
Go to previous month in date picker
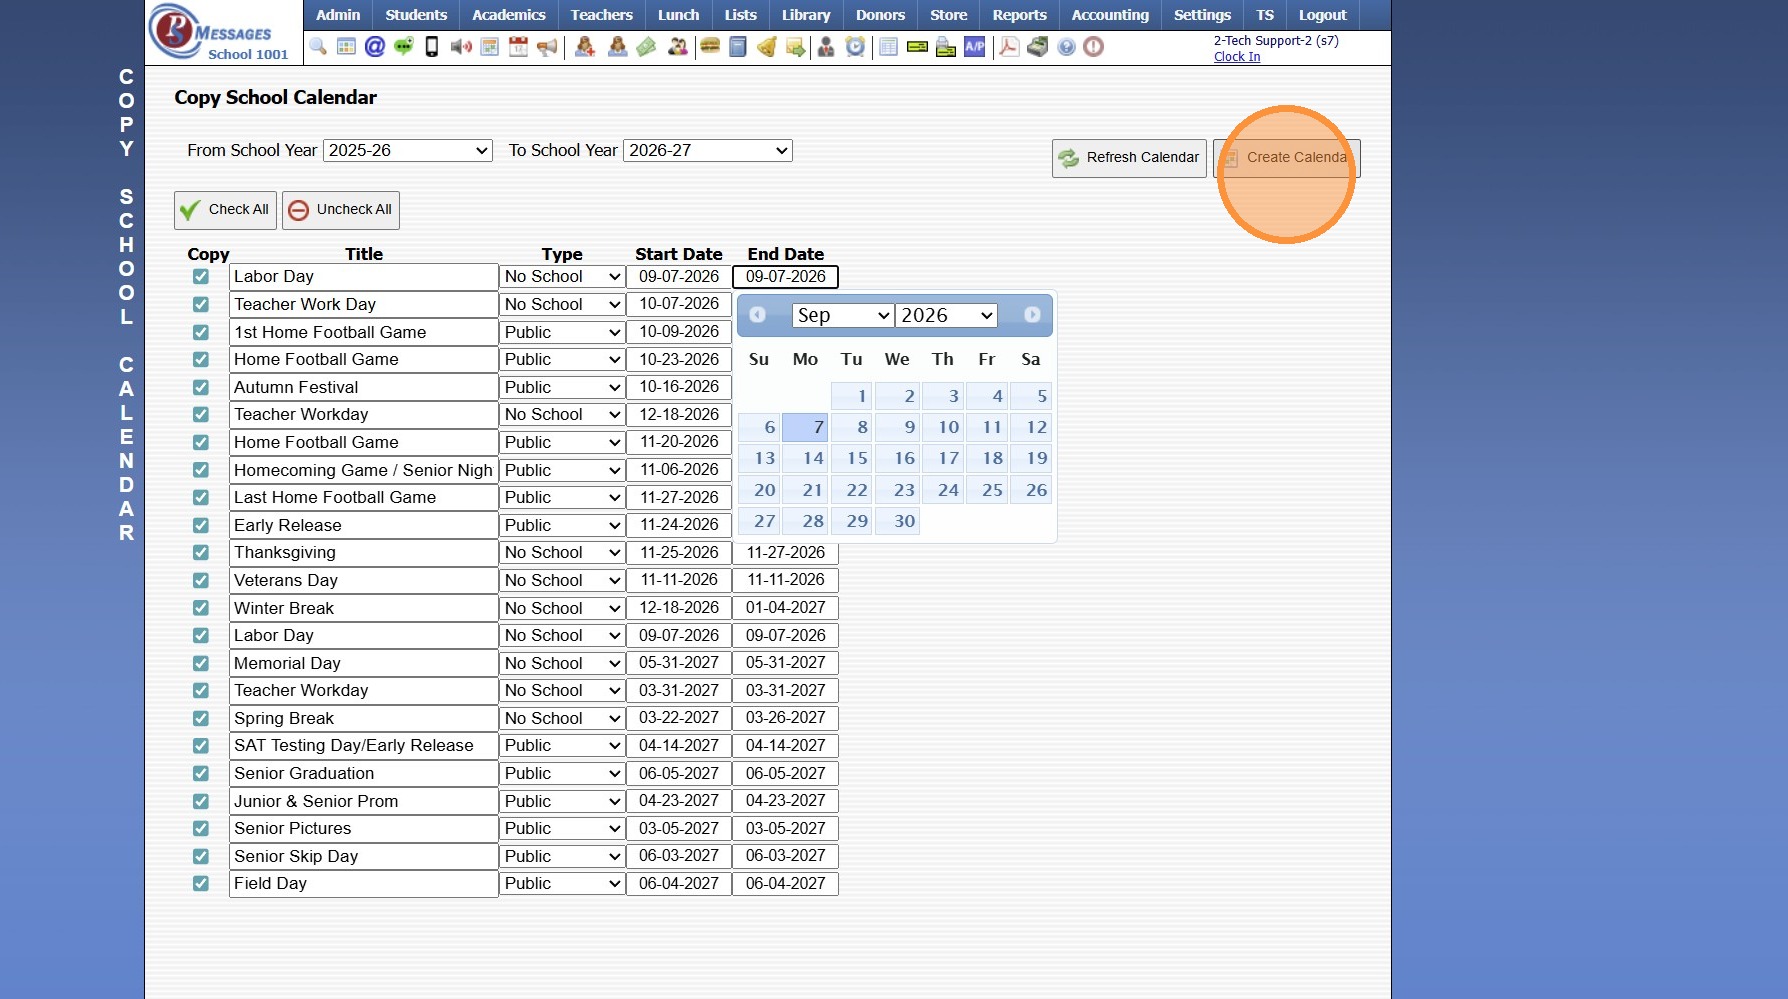[758, 315]
